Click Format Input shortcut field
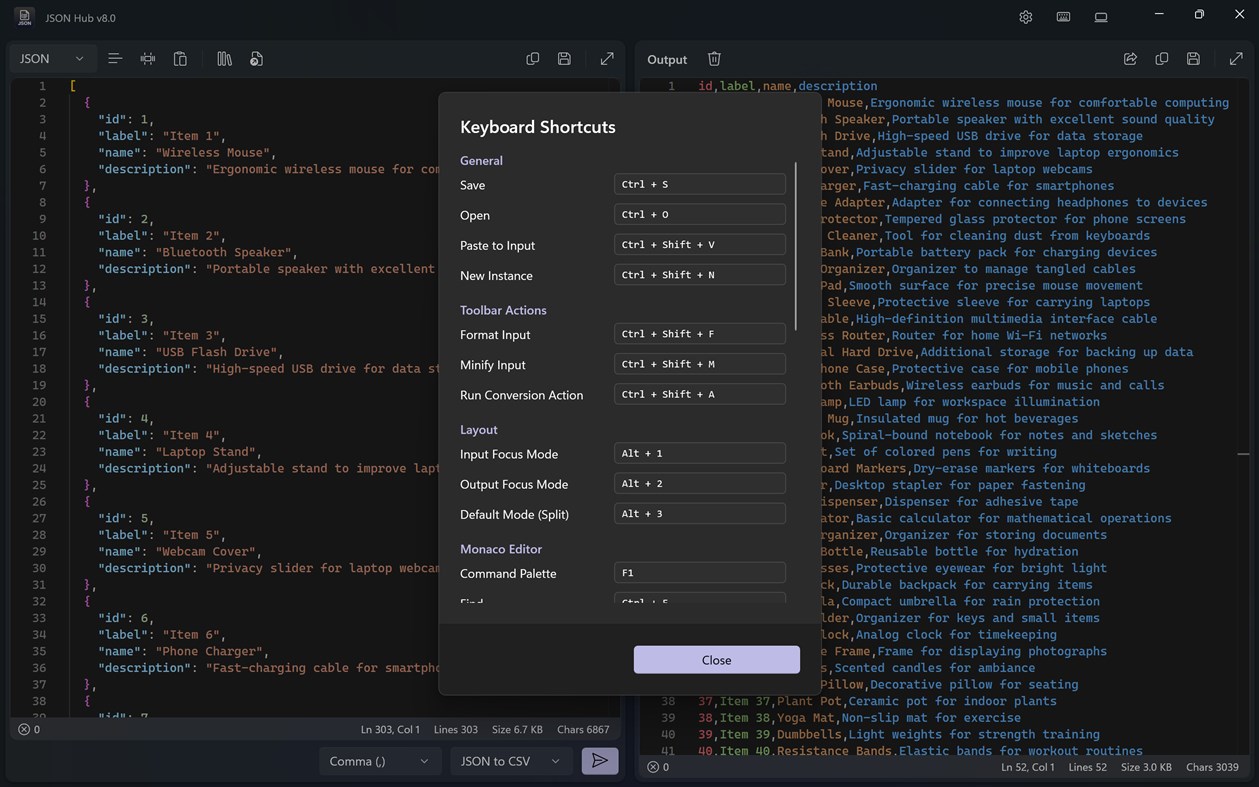This screenshot has height=787, width=1259. (700, 334)
